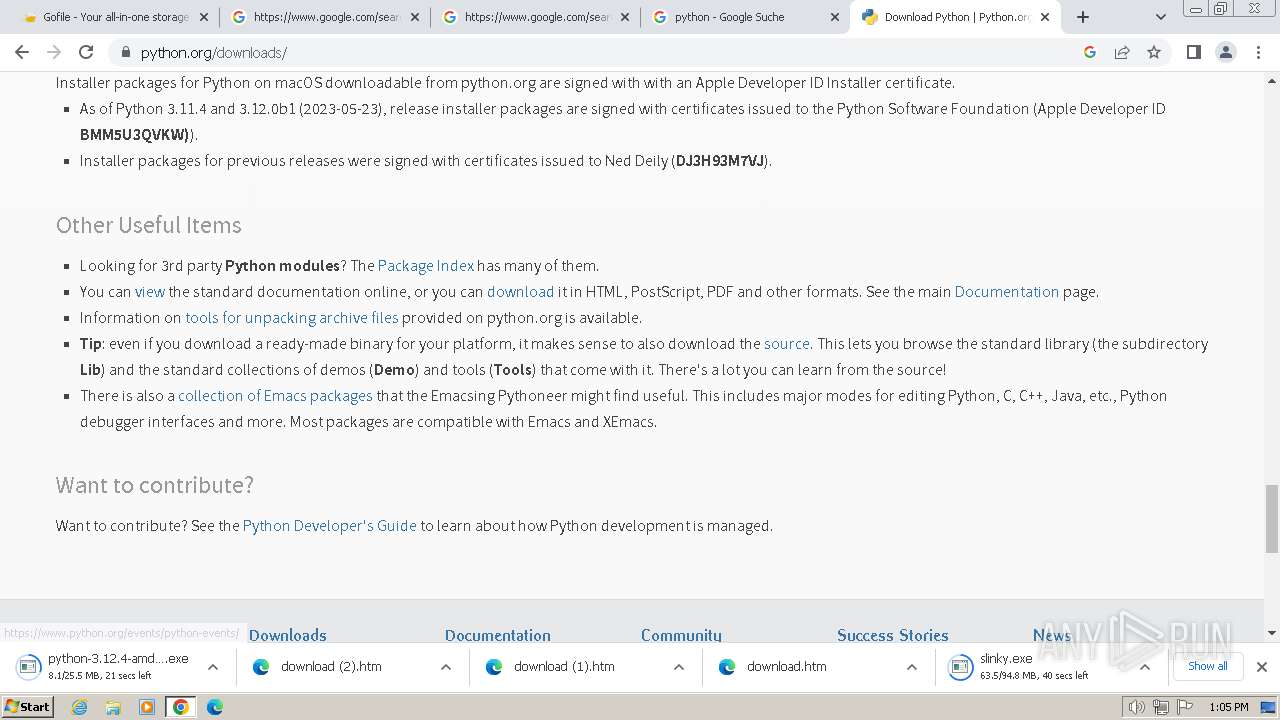This screenshot has width=1280, height=720.
Task: Open Python Developer's Guide link
Action: pyautogui.click(x=329, y=525)
